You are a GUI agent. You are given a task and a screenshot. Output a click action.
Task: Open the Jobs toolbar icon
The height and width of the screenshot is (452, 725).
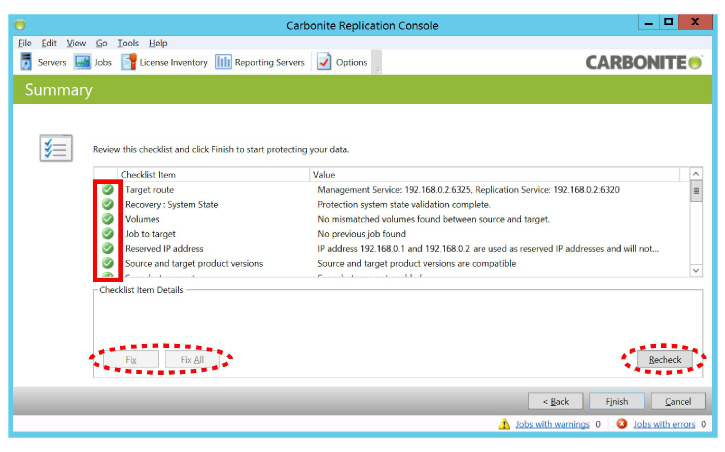click(x=82, y=61)
